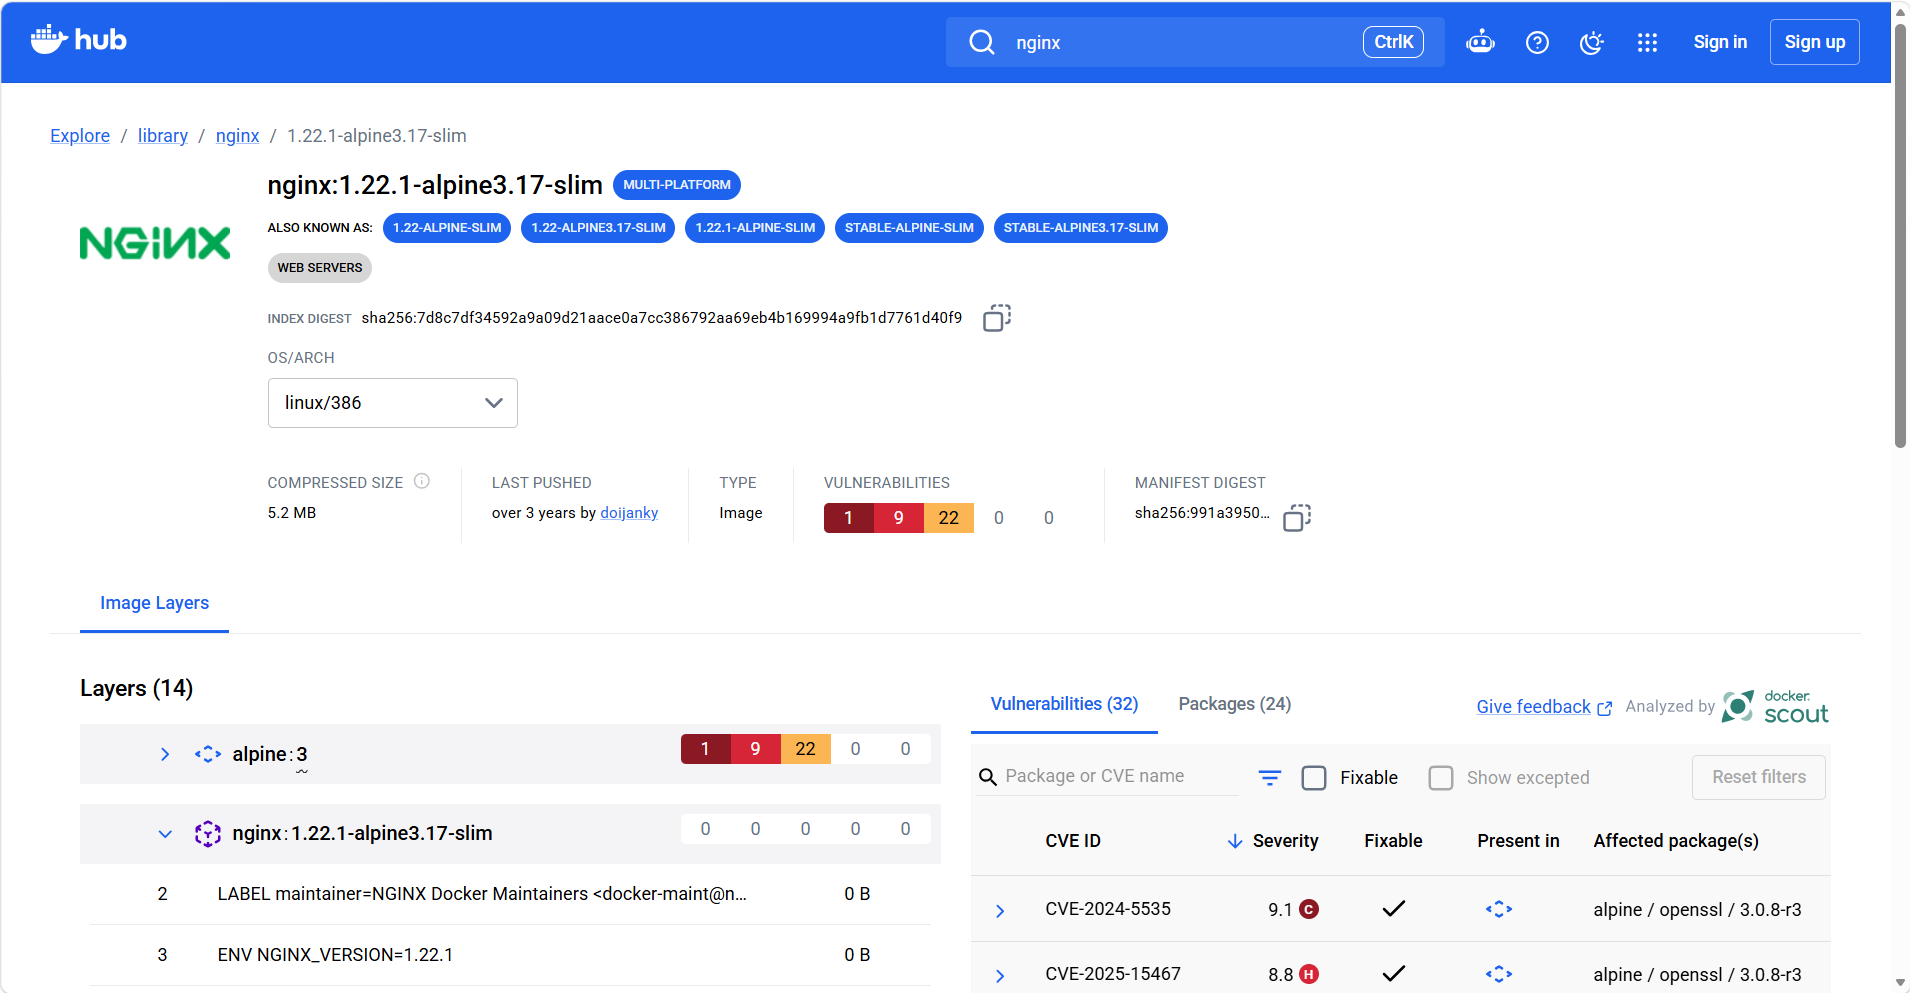1910x993 pixels.
Task: Click the critical severity badge for CVE-2024-5535
Action: (1309, 909)
